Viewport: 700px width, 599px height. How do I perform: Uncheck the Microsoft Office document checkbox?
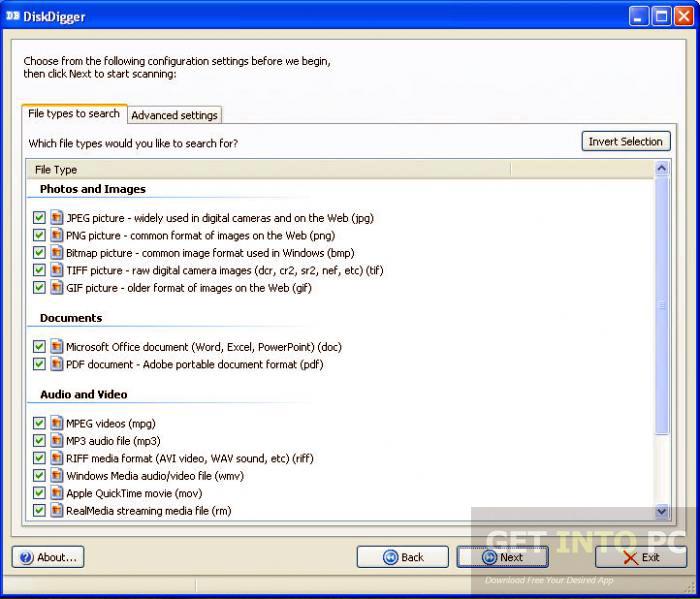point(39,347)
